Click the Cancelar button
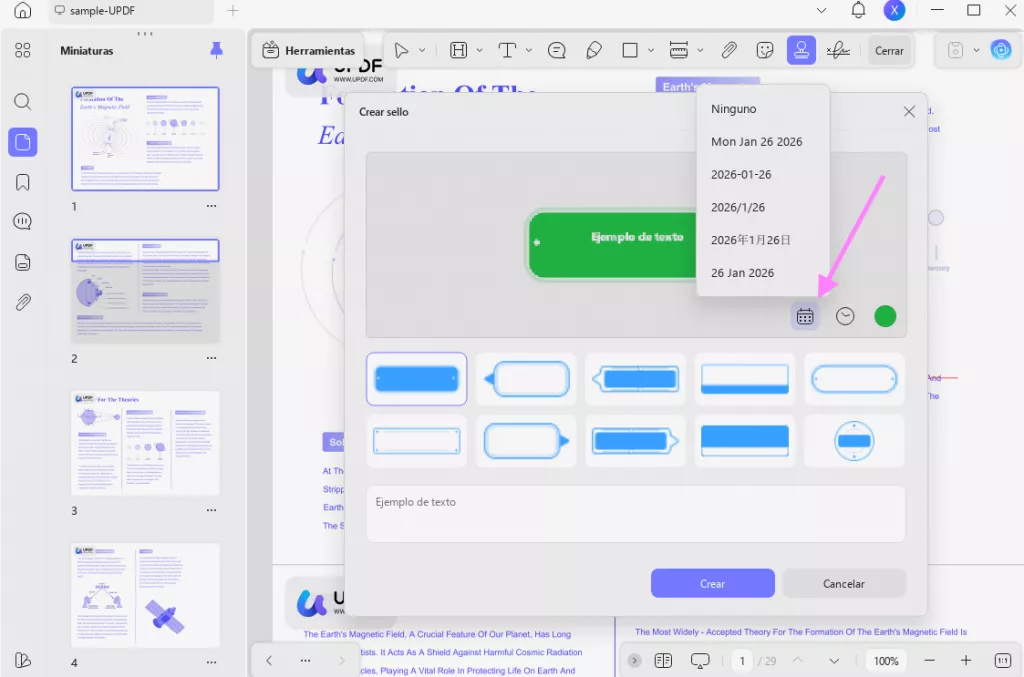 [843, 584]
